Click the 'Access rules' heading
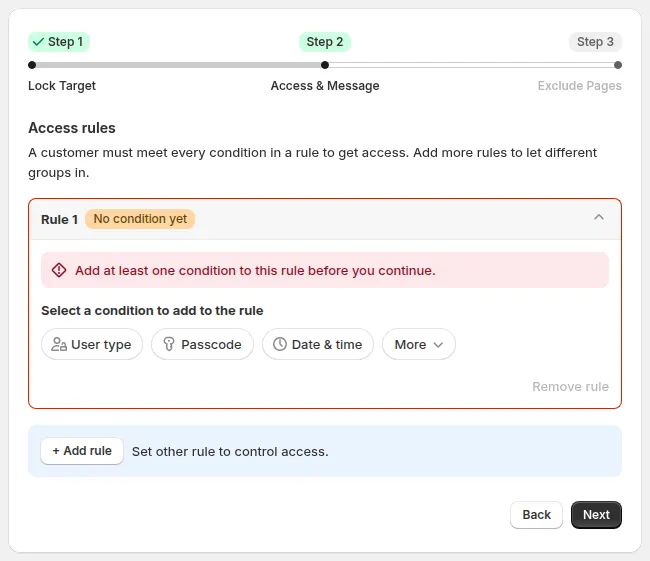 point(72,128)
